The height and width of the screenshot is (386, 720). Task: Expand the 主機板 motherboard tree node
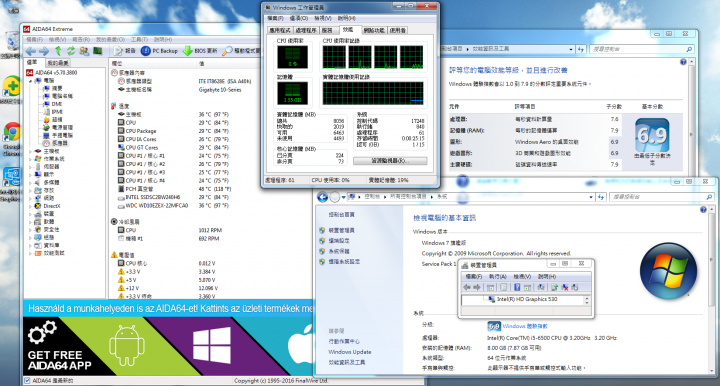pyautogui.click(x=31, y=151)
